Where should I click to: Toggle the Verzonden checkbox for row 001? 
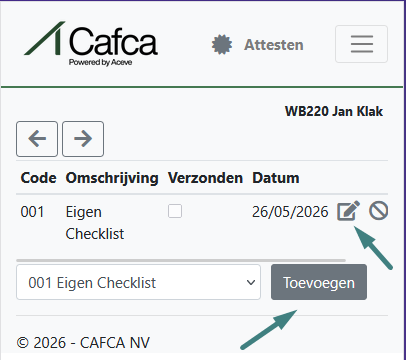coord(175,211)
